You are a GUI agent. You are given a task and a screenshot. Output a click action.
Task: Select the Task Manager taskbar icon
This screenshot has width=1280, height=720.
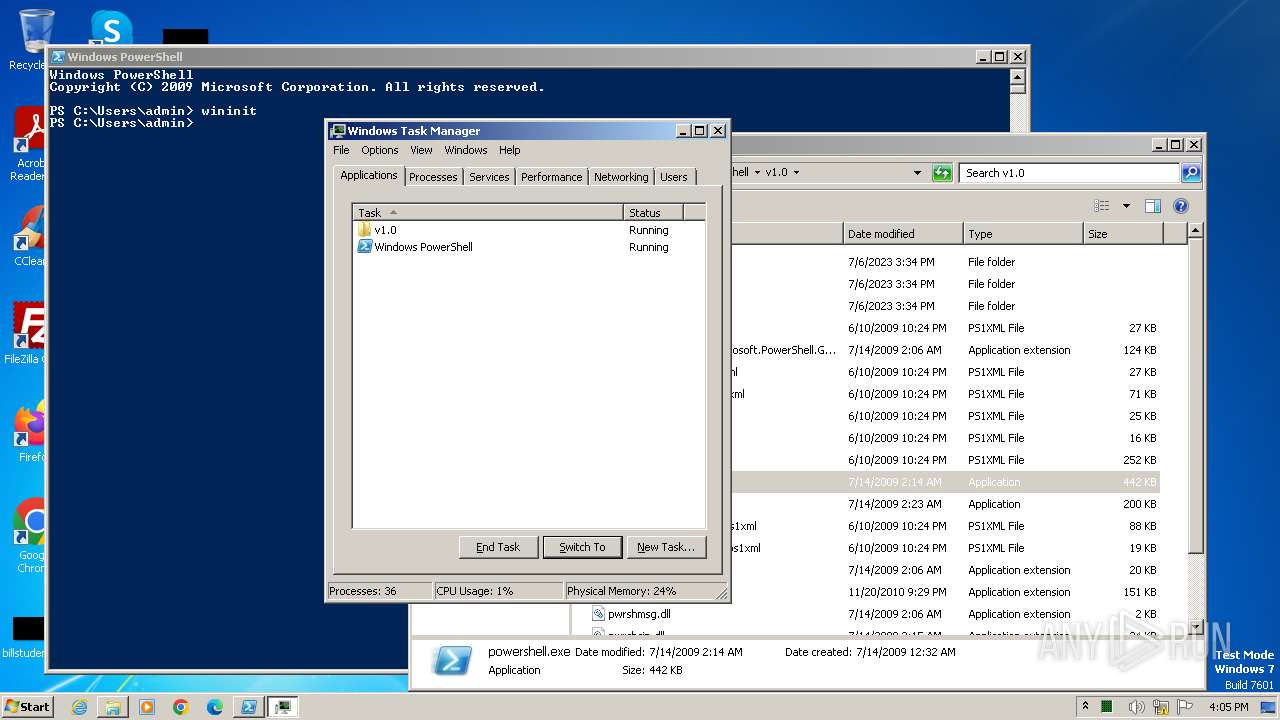coord(284,707)
